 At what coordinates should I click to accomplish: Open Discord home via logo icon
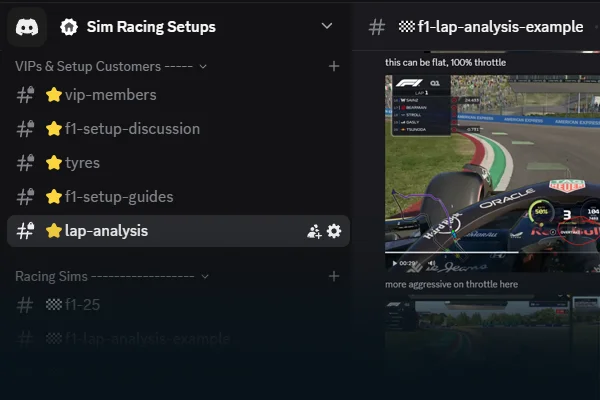click(x=27, y=27)
